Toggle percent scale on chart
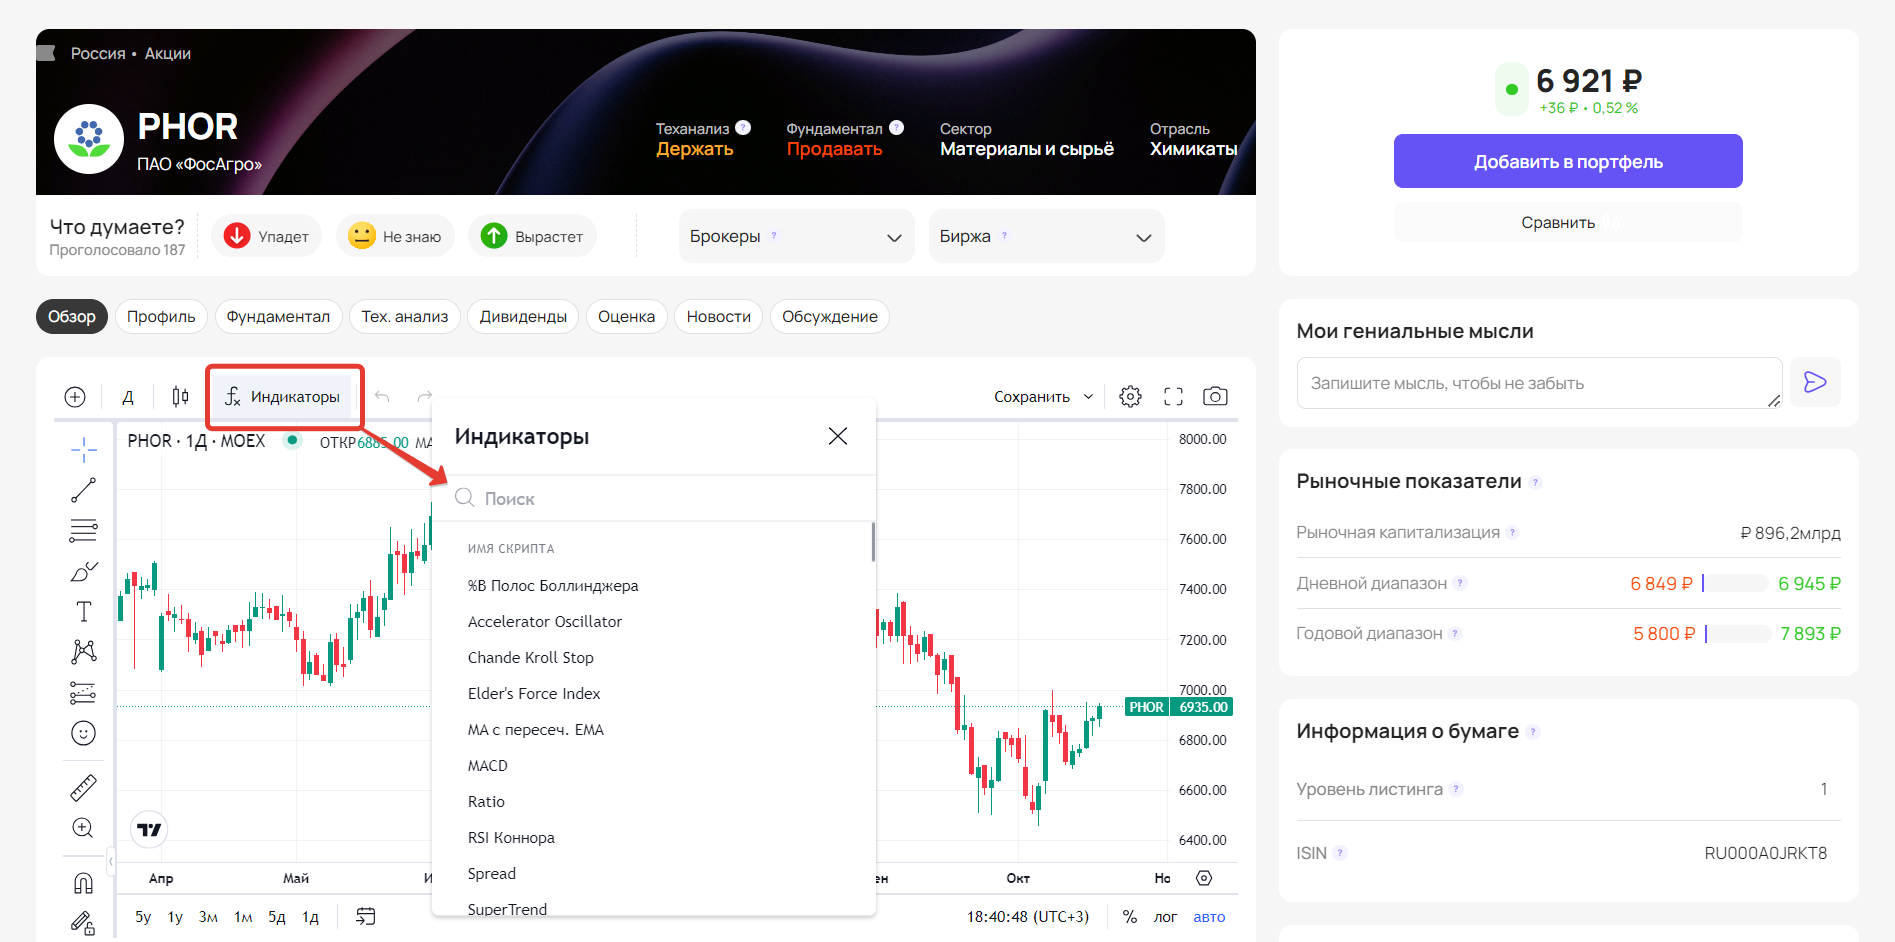The width and height of the screenshot is (1895, 942). [x=1130, y=917]
